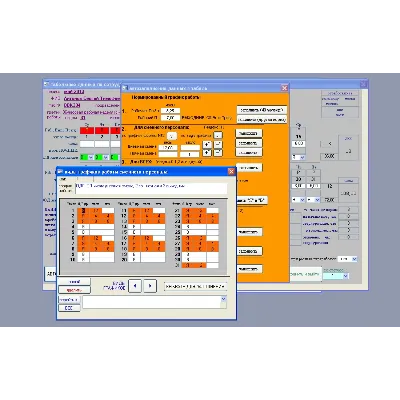This screenshot has height=400, width=400.
Task: Open the purple date link at top of back window
Action: click(74, 92)
